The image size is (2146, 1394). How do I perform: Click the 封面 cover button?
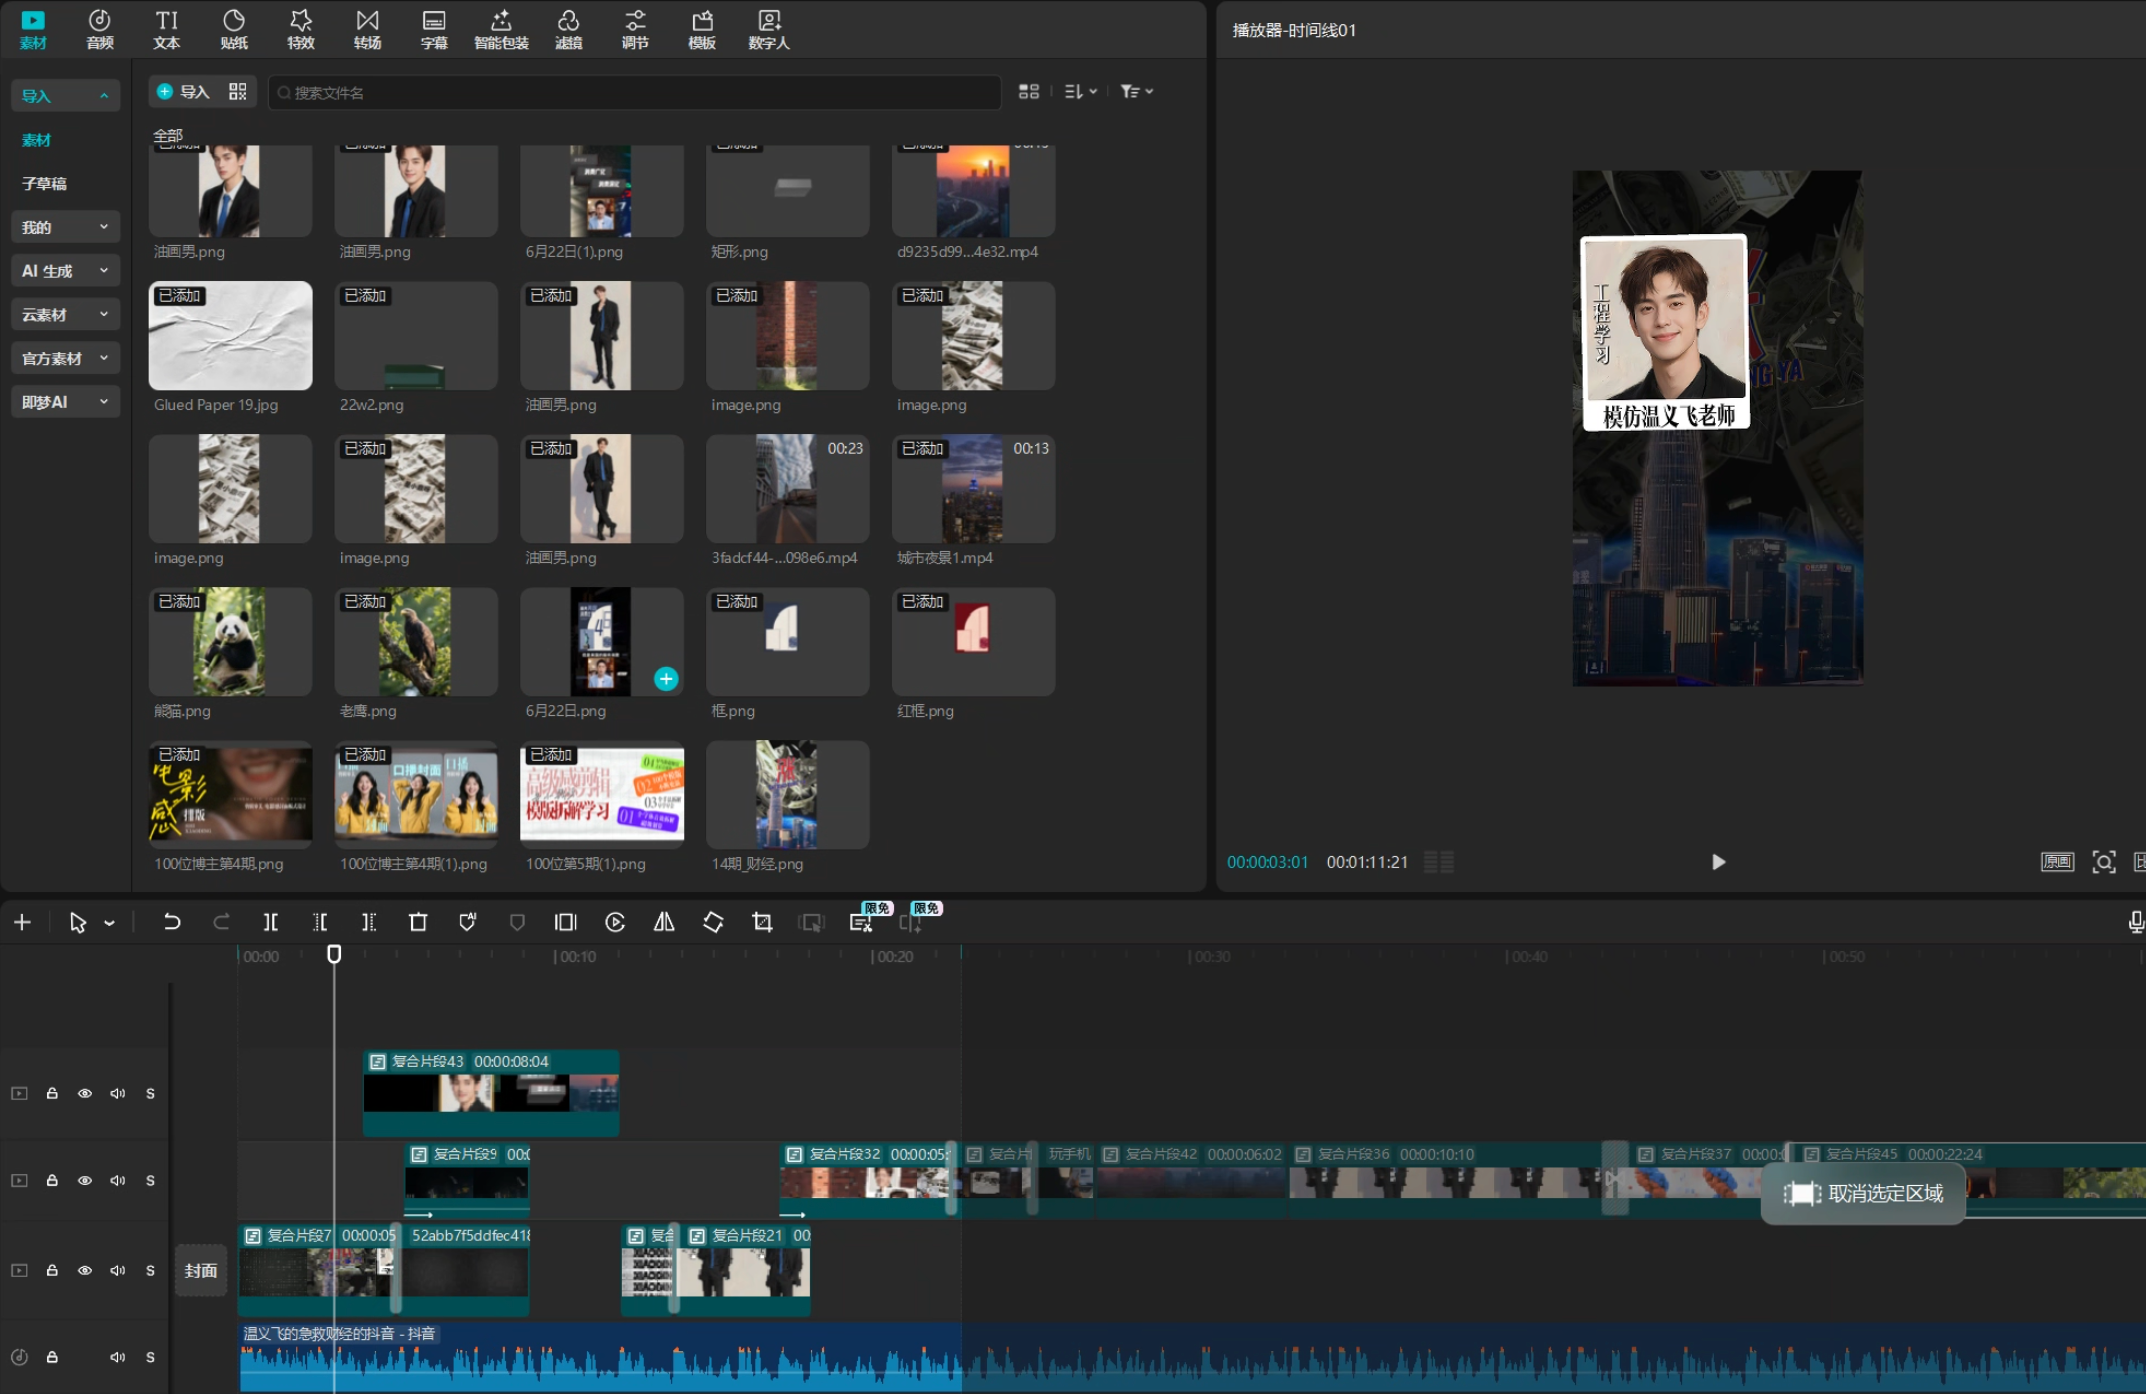tap(201, 1270)
